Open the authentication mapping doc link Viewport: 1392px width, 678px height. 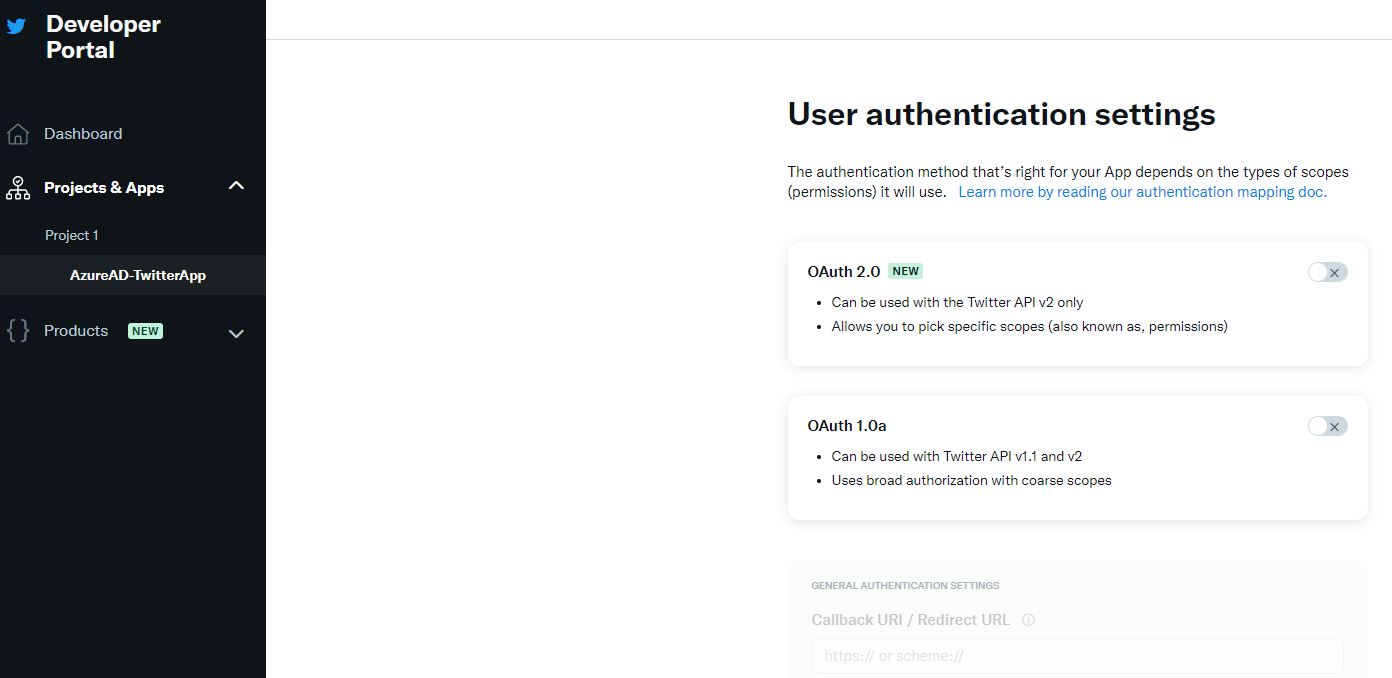[1141, 191]
